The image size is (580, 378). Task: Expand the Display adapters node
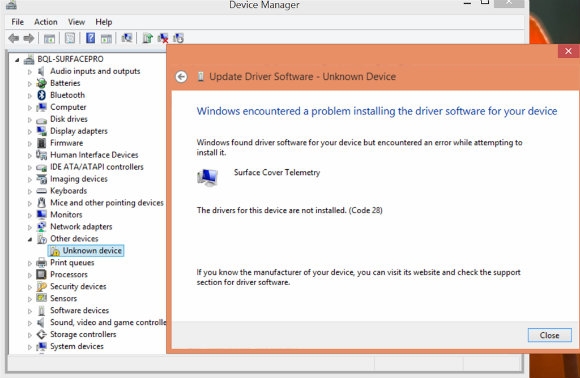pyautogui.click(x=30, y=131)
